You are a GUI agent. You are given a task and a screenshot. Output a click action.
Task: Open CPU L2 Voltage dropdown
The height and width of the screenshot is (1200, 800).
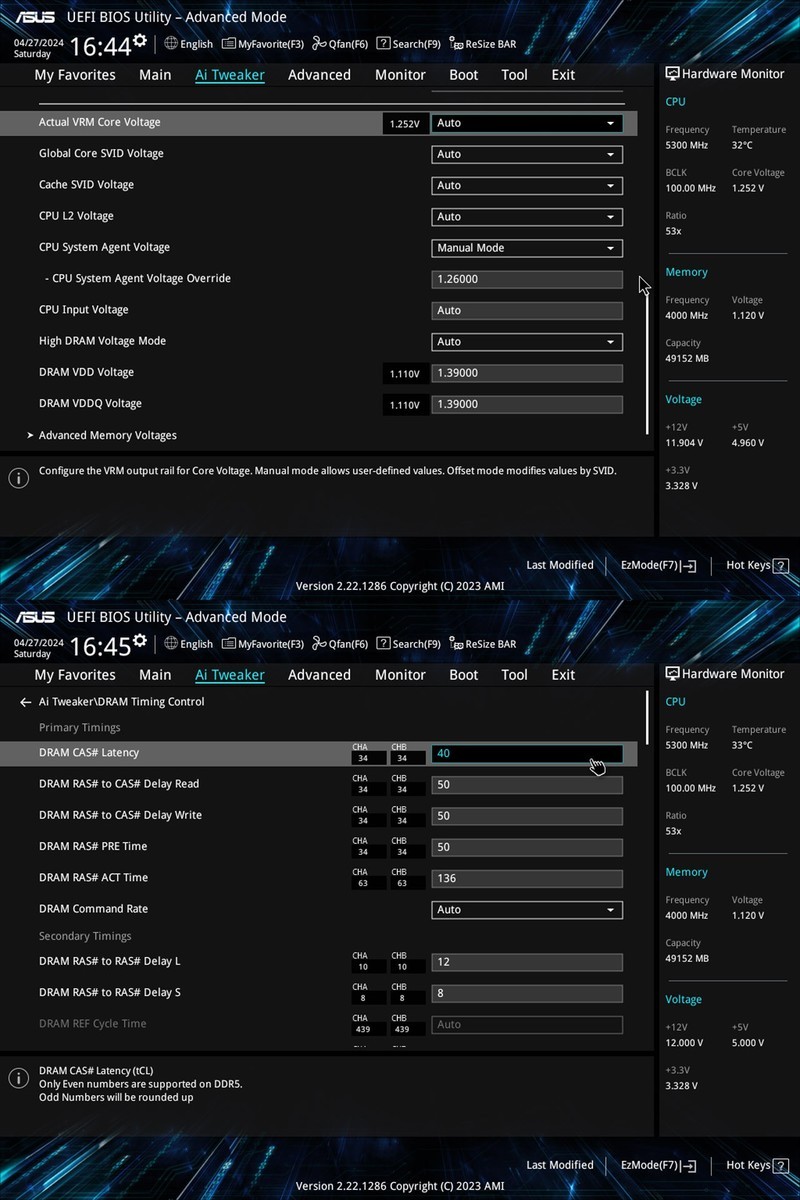click(x=527, y=216)
